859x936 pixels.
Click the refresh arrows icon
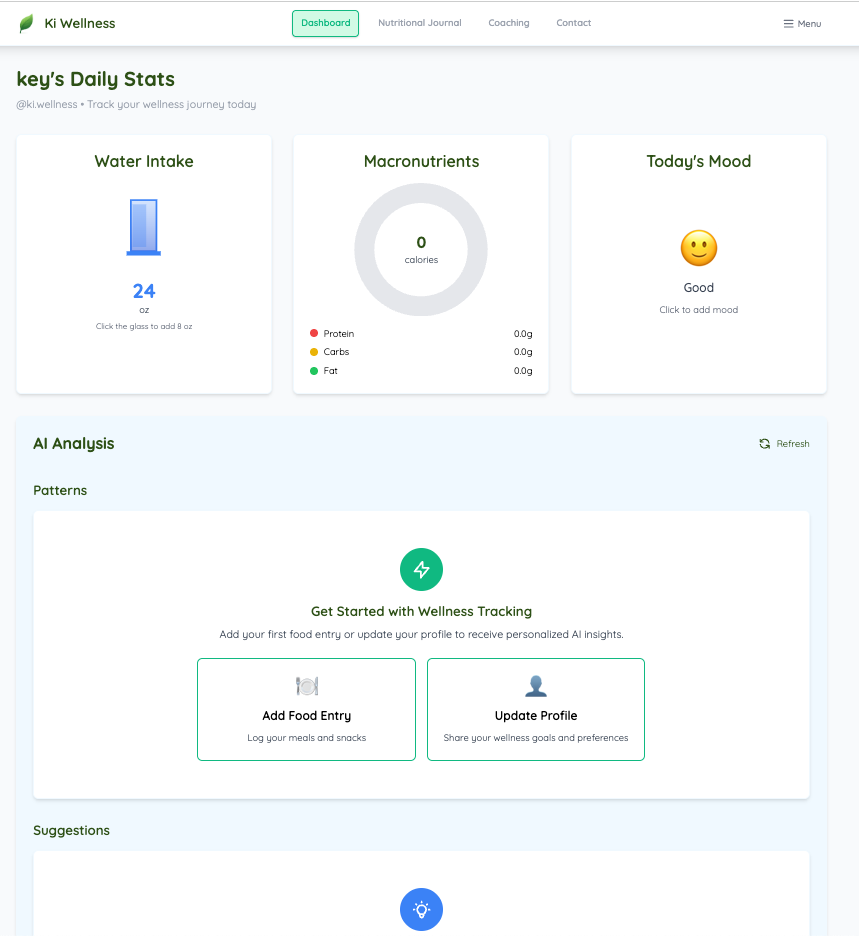pyautogui.click(x=765, y=444)
